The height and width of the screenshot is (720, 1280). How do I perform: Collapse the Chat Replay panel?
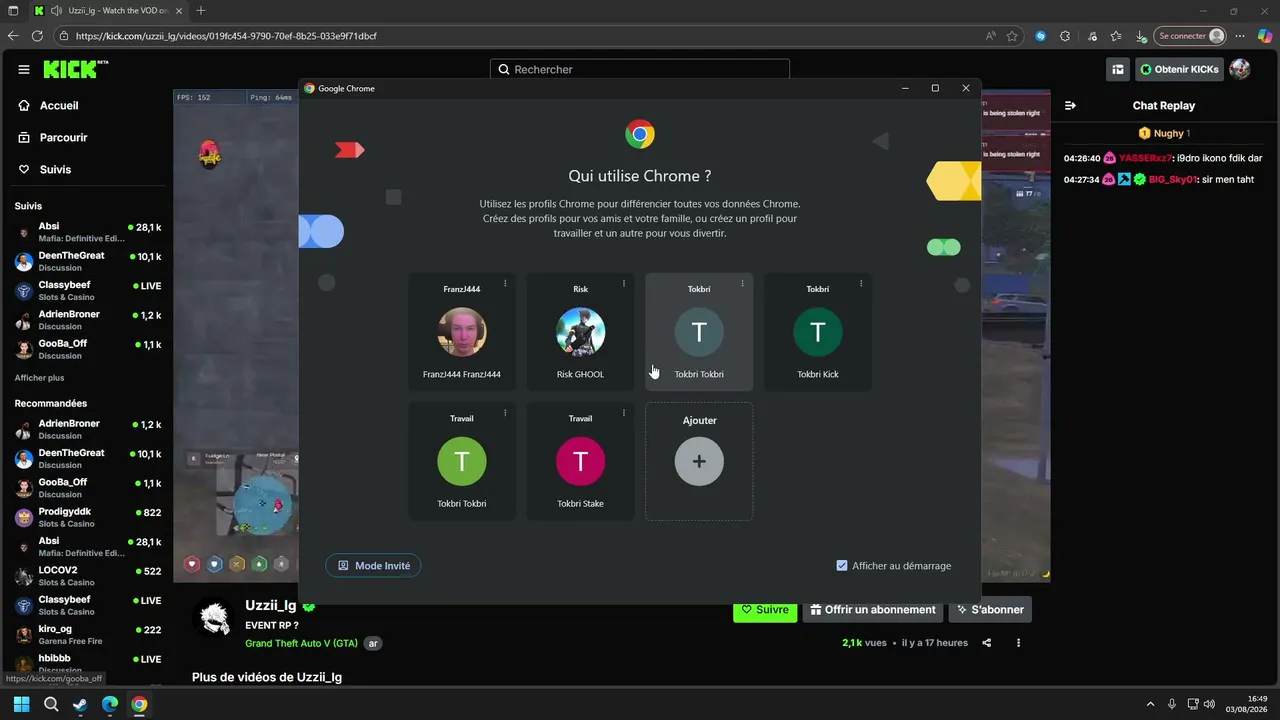click(x=1070, y=106)
